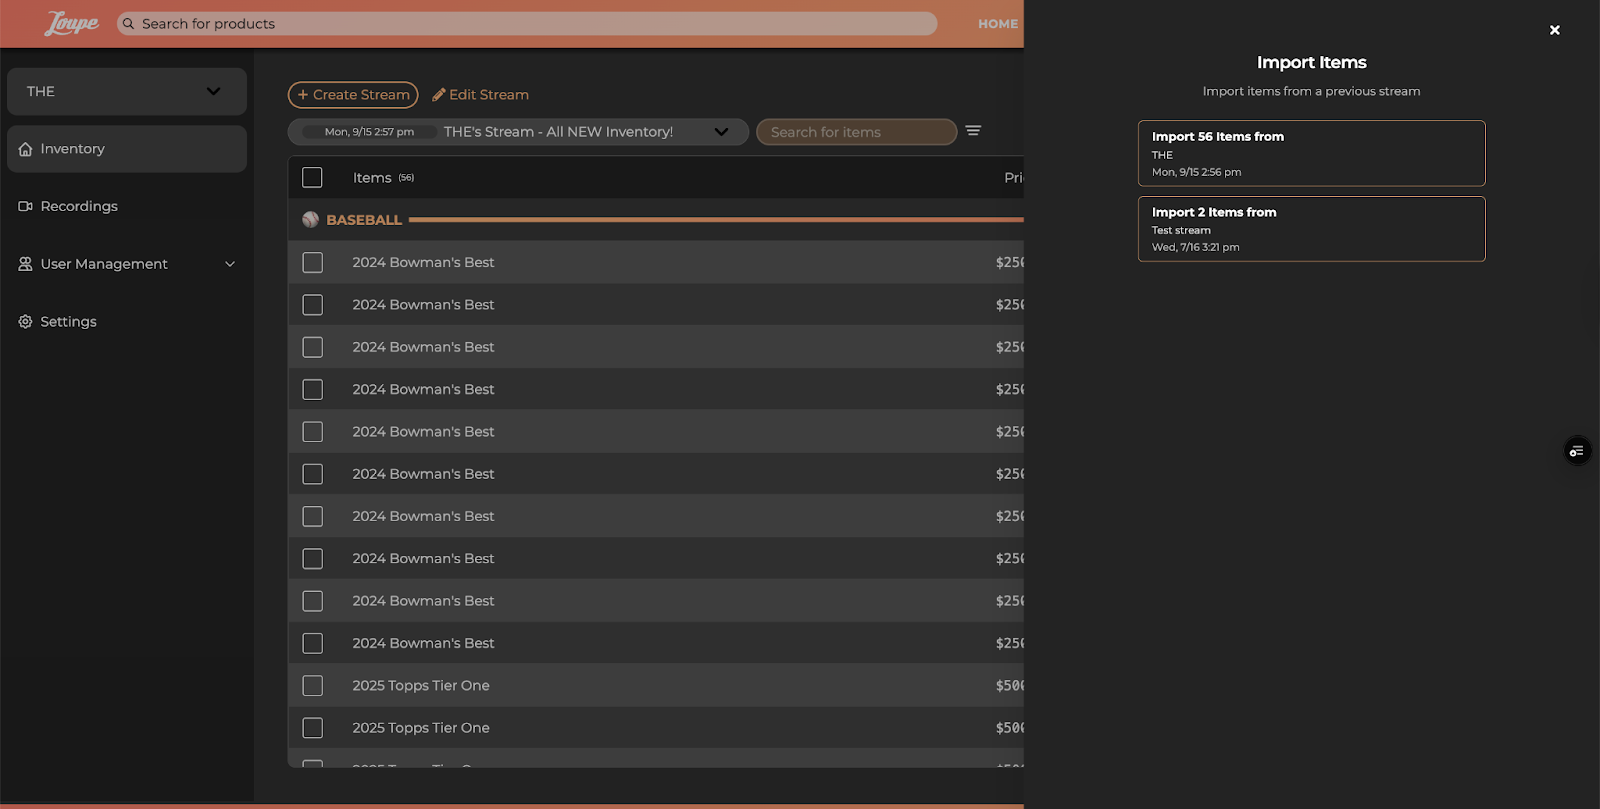Click the pencil icon next to Edit Stream
Viewport: 1600px width, 809px height.
tap(438, 95)
